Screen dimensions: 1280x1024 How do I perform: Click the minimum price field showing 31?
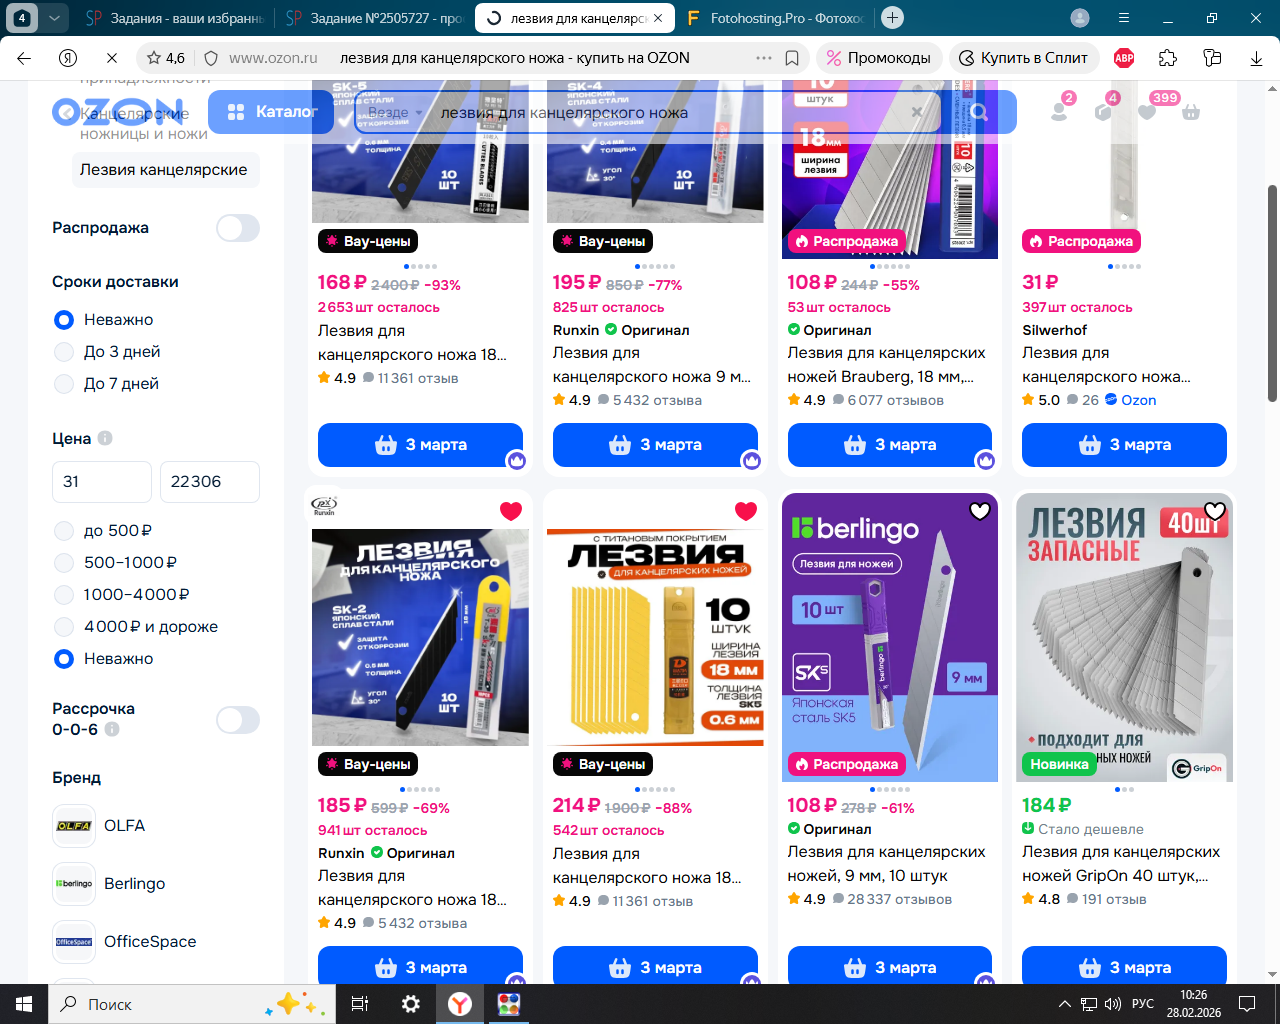[x=102, y=482]
